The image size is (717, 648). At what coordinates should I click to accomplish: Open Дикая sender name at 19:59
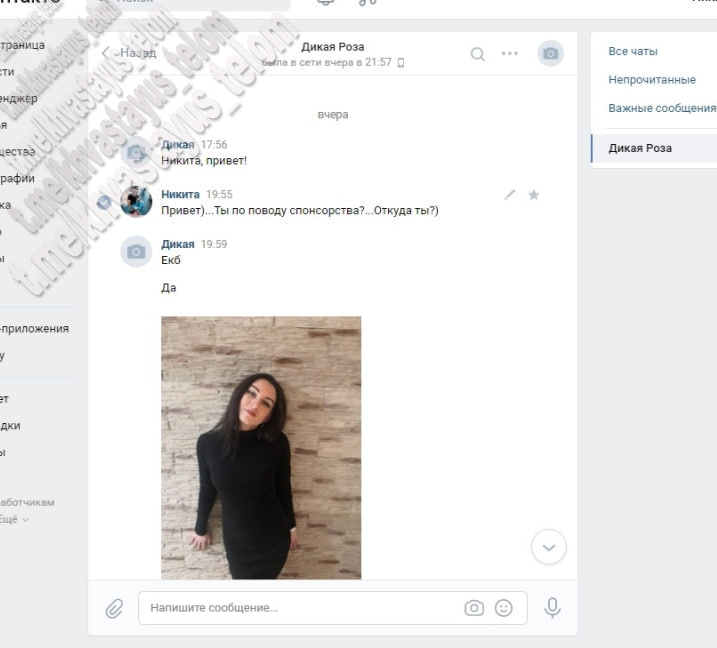(x=178, y=244)
